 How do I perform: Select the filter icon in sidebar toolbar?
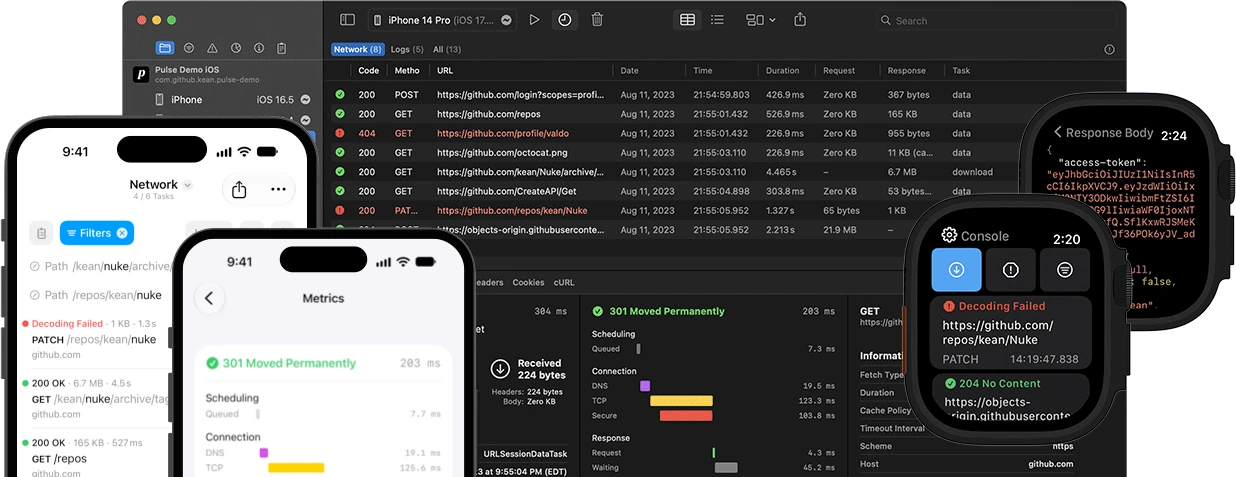coord(189,47)
